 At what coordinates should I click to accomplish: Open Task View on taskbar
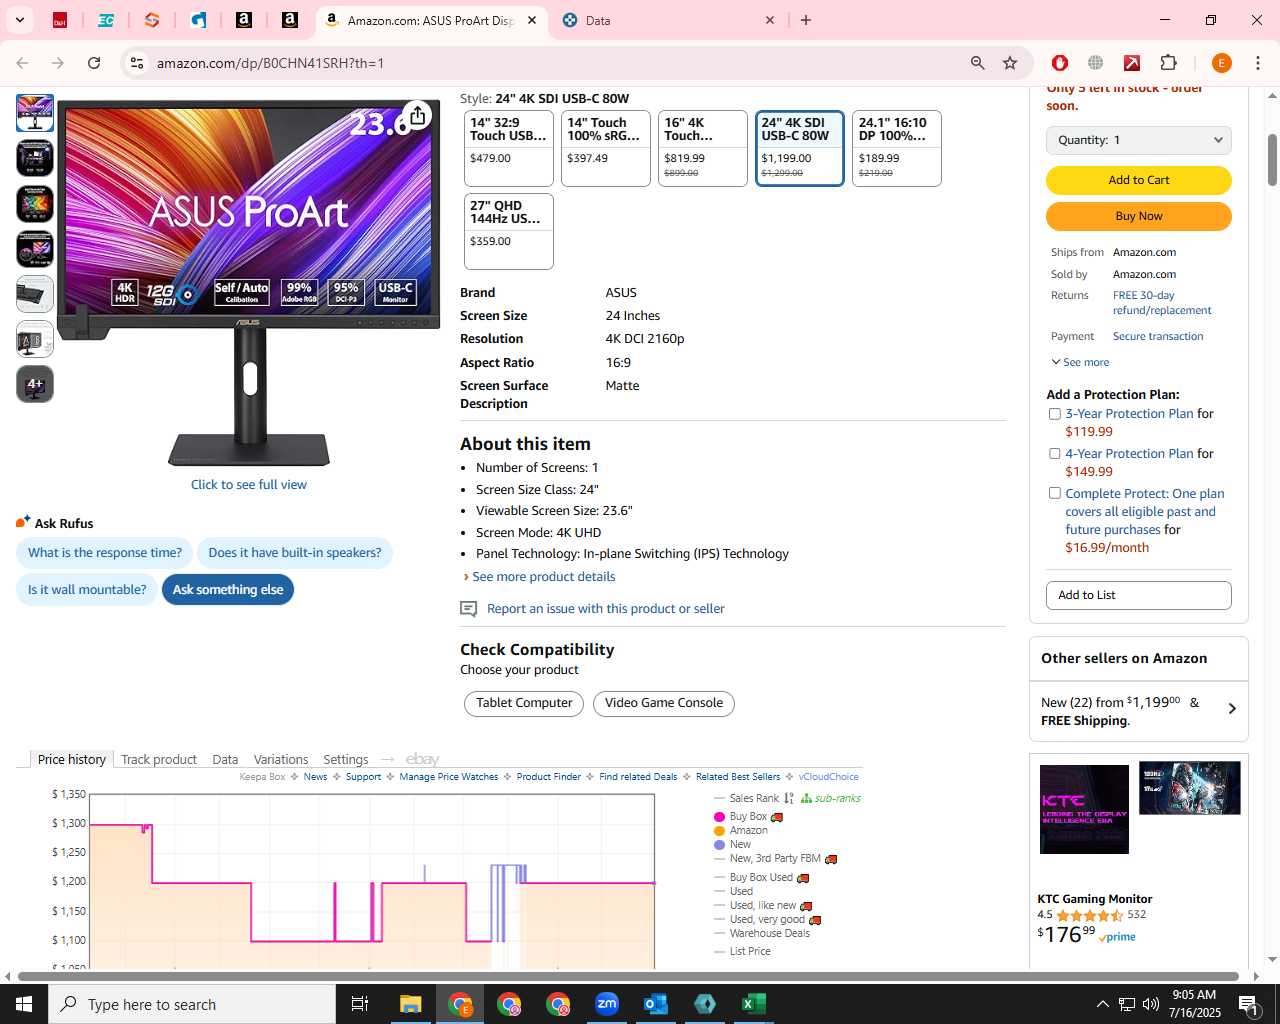(360, 1004)
